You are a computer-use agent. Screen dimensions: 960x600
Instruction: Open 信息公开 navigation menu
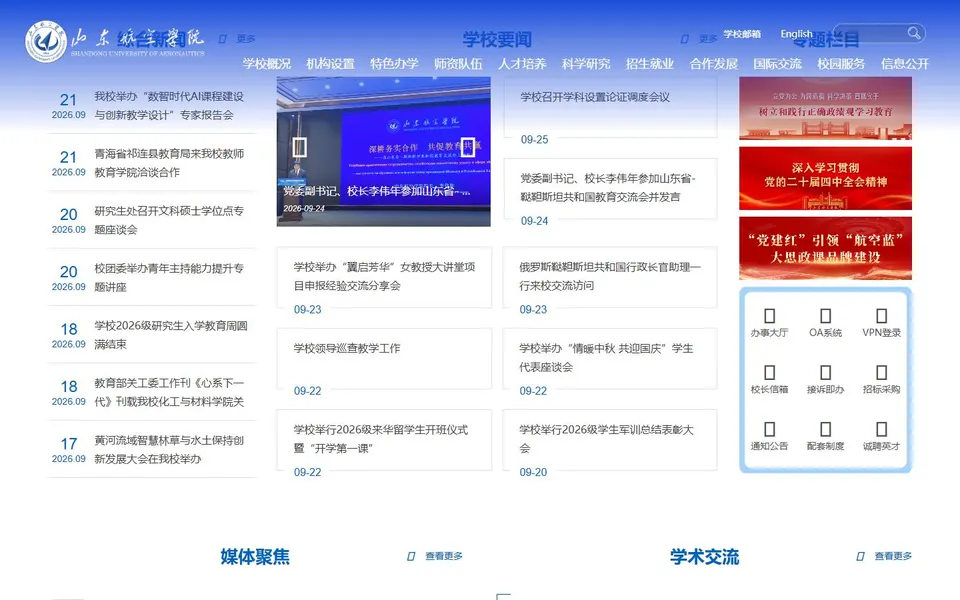click(905, 64)
